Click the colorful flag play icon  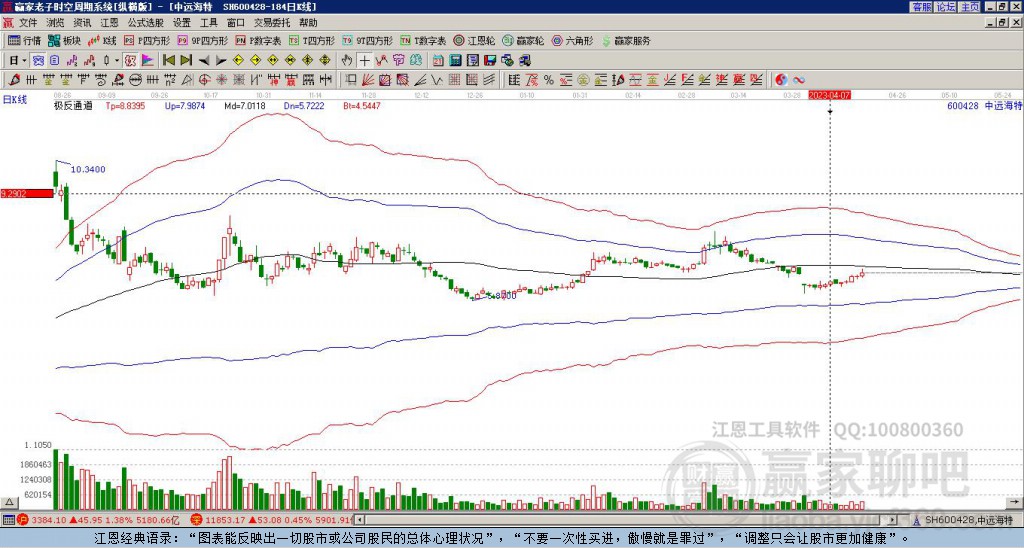pos(148,61)
